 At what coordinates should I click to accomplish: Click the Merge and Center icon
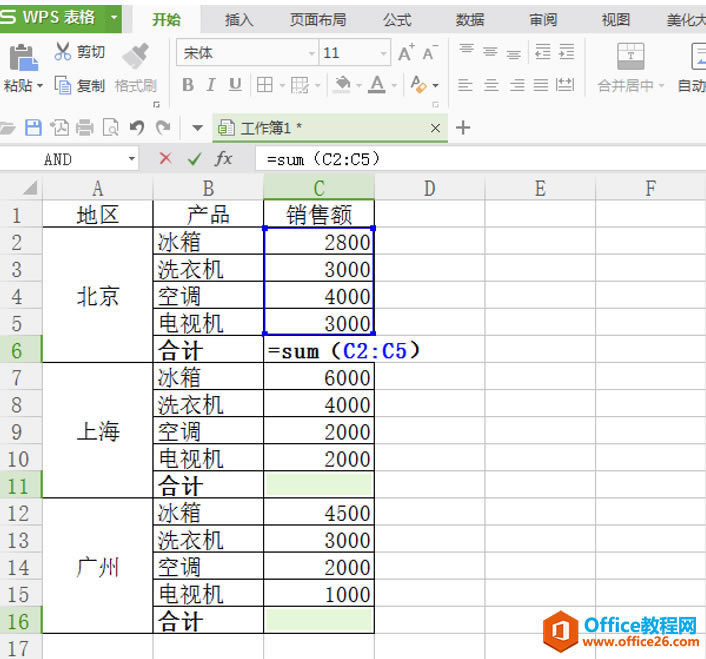(630, 56)
